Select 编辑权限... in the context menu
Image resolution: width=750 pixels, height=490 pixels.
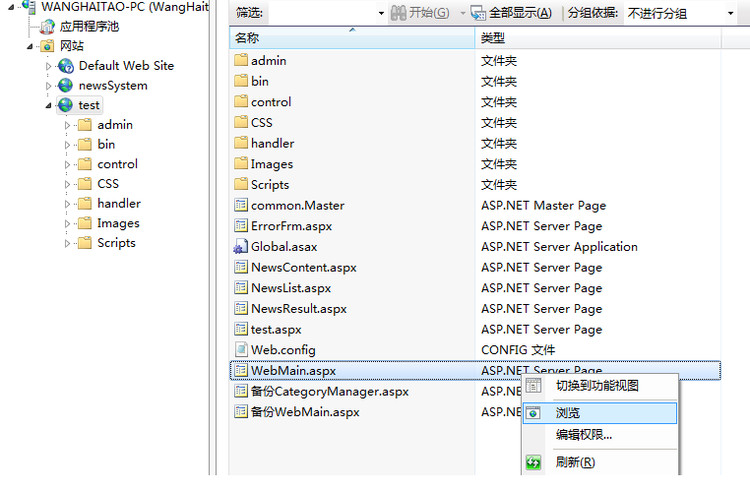click(584, 435)
